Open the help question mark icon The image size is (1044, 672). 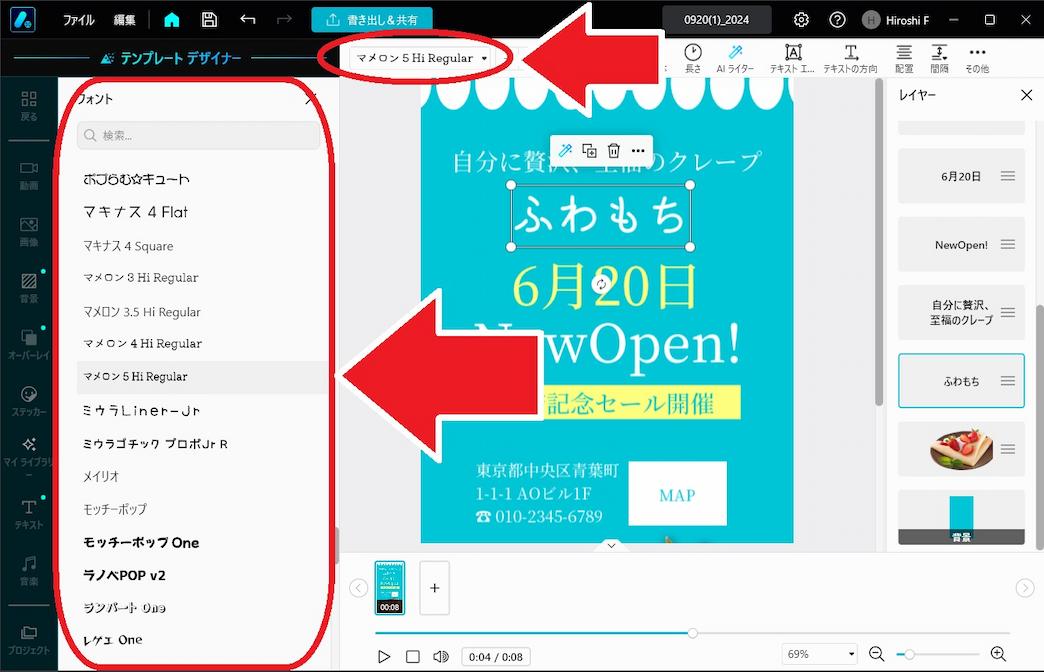tap(837, 20)
